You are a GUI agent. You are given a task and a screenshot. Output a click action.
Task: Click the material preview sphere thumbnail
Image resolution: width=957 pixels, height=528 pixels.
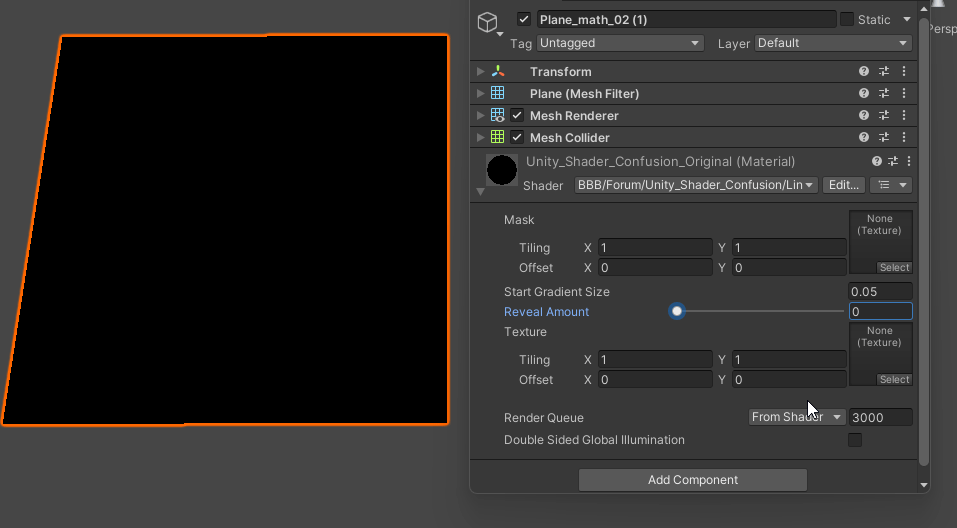pyautogui.click(x=502, y=170)
